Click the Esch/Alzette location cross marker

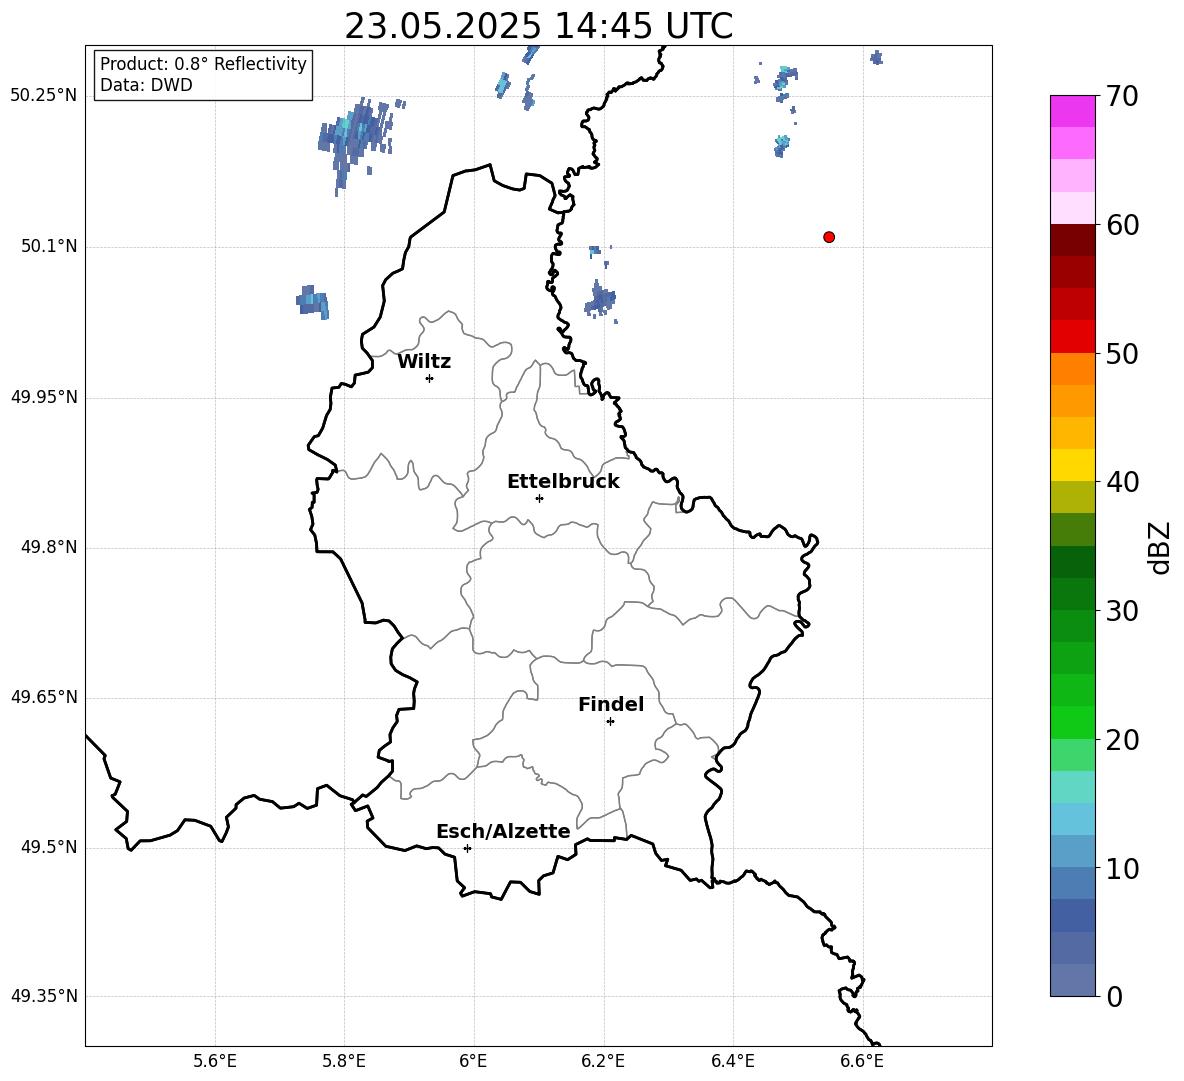[467, 848]
